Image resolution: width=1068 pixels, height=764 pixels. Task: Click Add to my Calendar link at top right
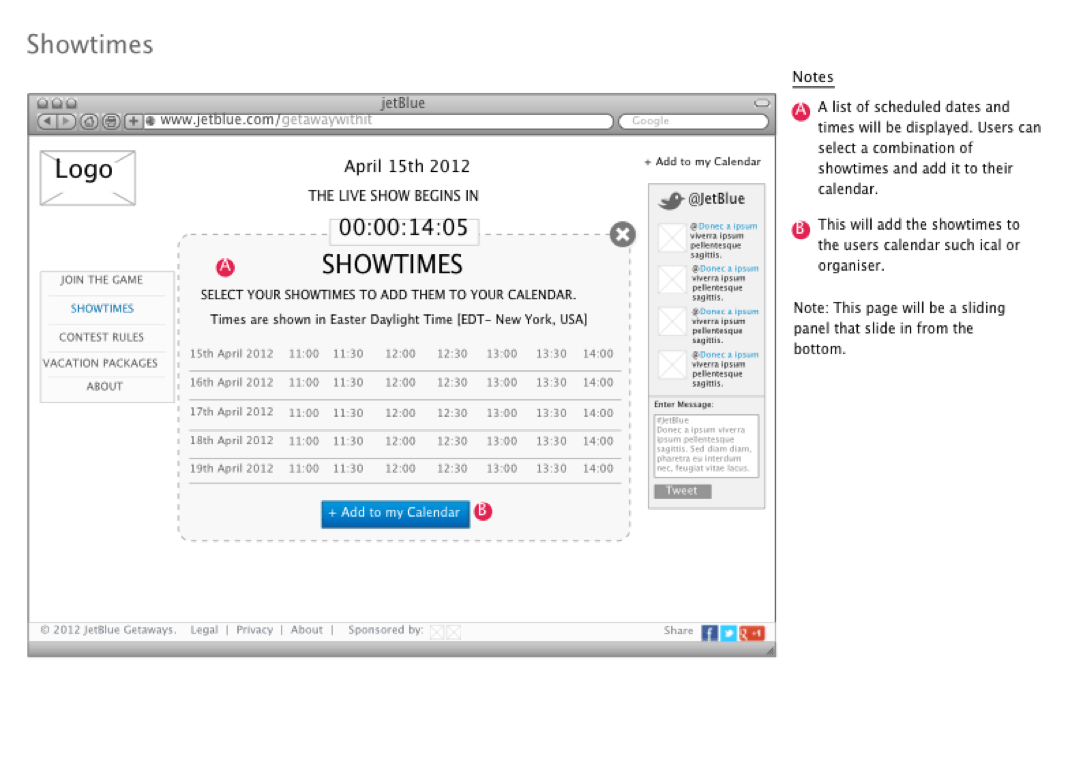click(x=702, y=161)
